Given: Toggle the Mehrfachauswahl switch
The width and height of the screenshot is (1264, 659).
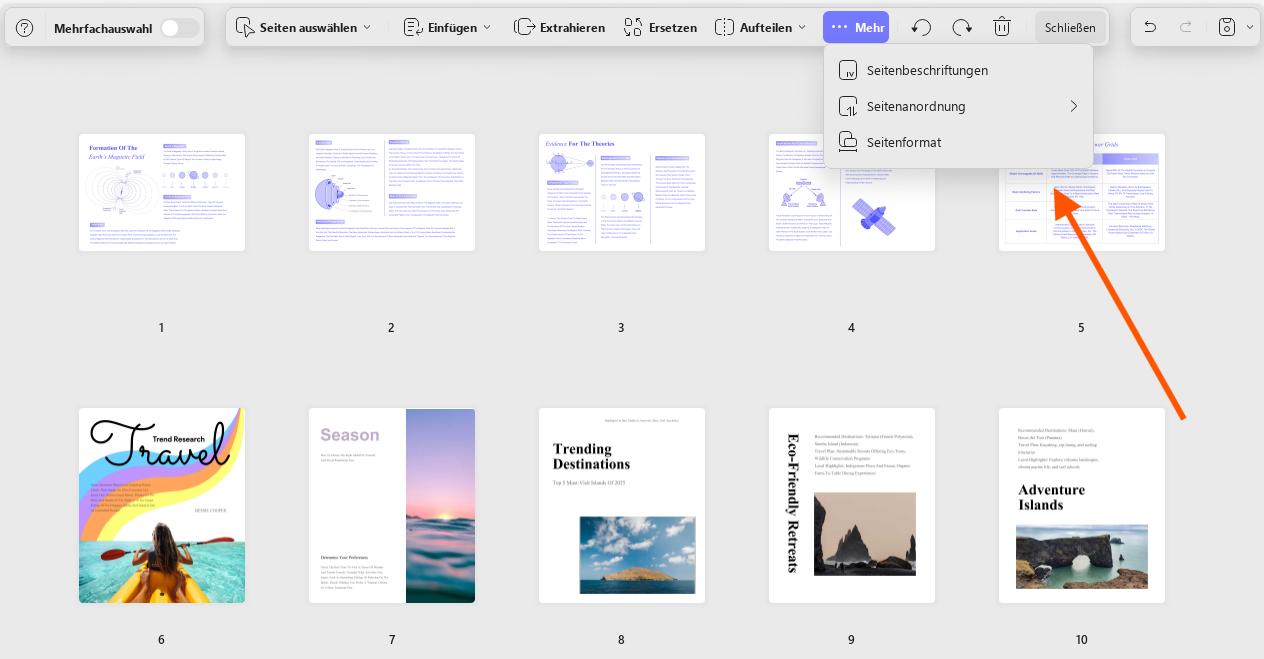Looking at the screenshot, I should (180, 28).
